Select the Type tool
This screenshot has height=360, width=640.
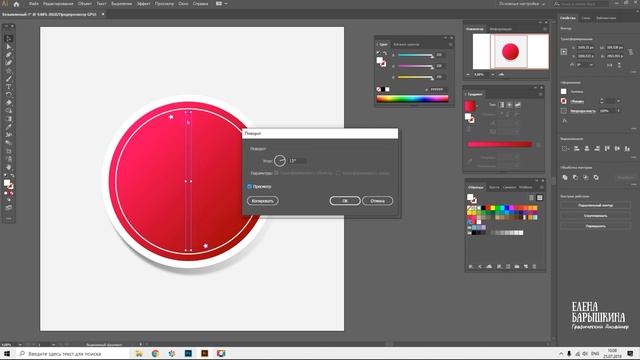point(9,87)
